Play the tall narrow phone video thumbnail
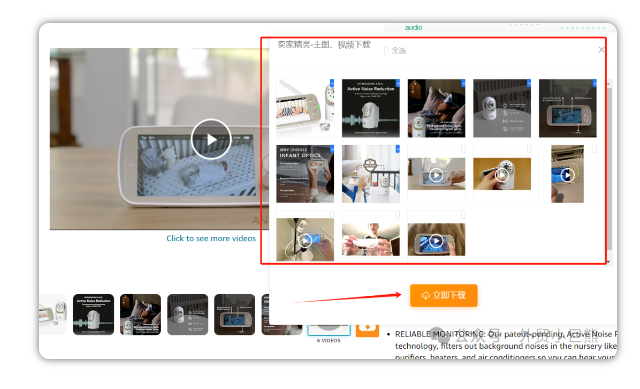 [567, 175]
